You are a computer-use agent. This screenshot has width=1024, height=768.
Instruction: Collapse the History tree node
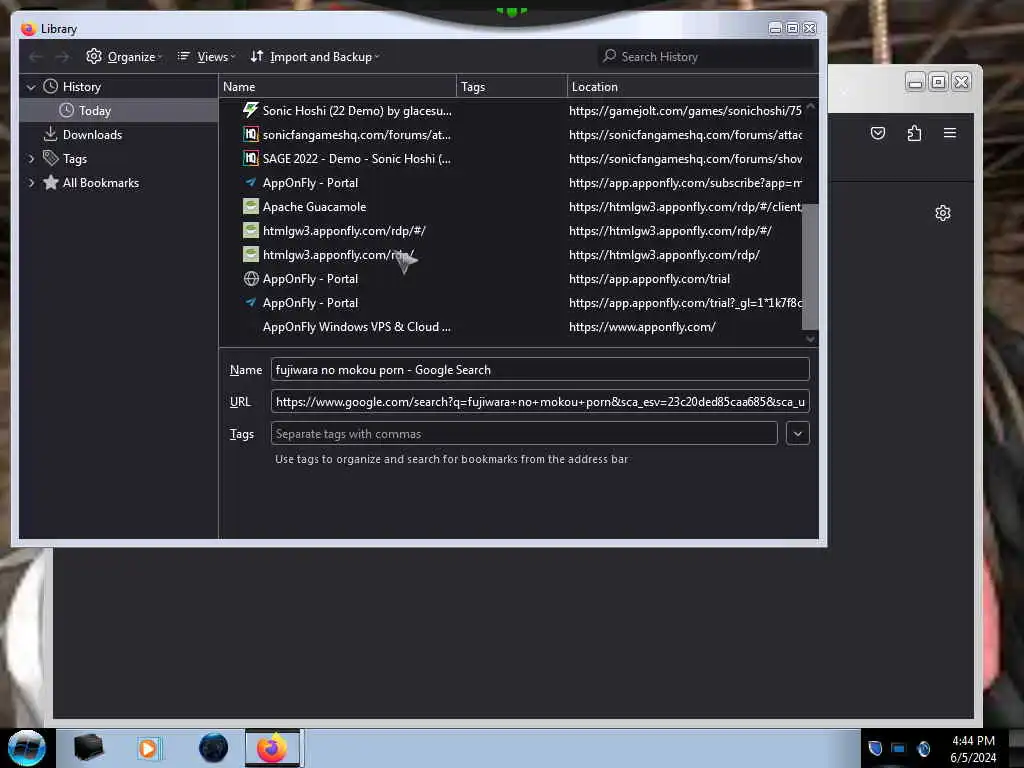31,87
